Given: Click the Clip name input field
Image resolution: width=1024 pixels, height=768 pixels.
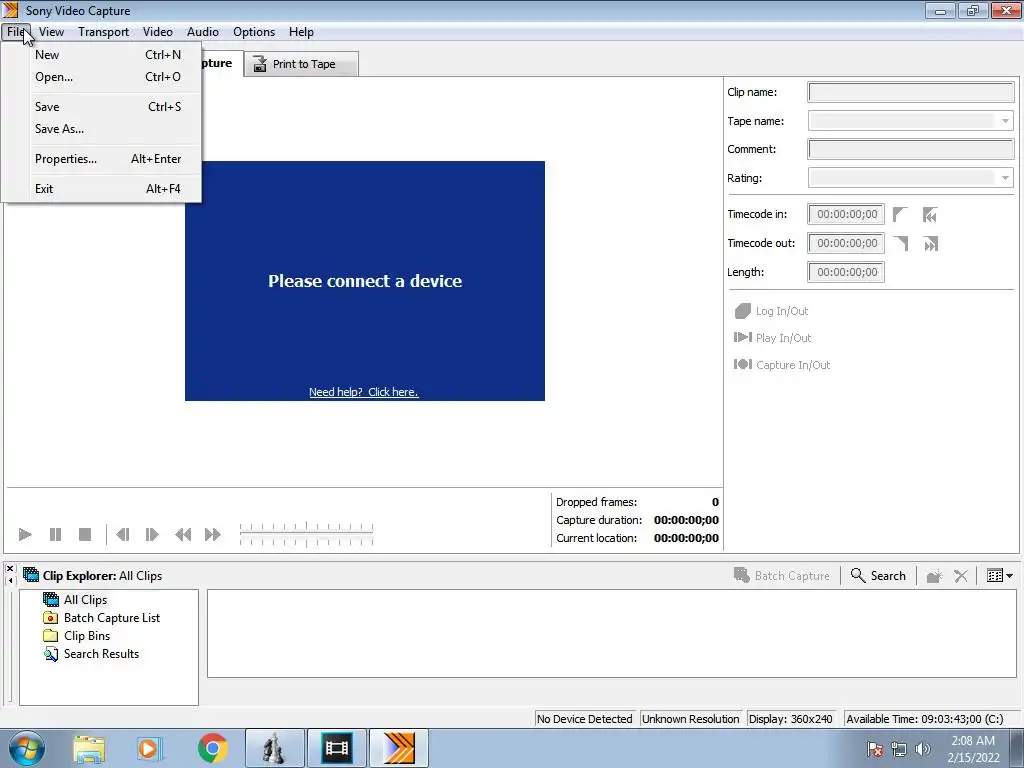Looking at the screenshot, I should pyautogui.click(x=911, y=92).
